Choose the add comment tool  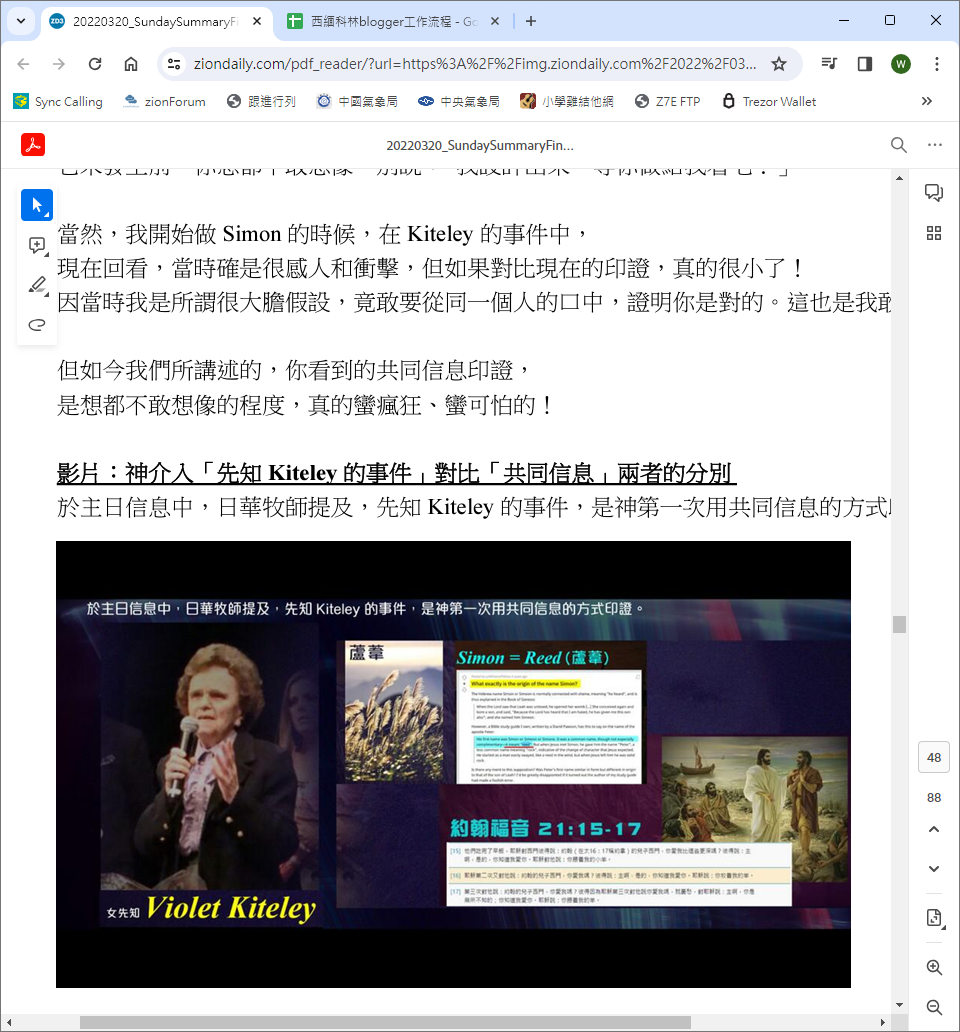(37, 245)
